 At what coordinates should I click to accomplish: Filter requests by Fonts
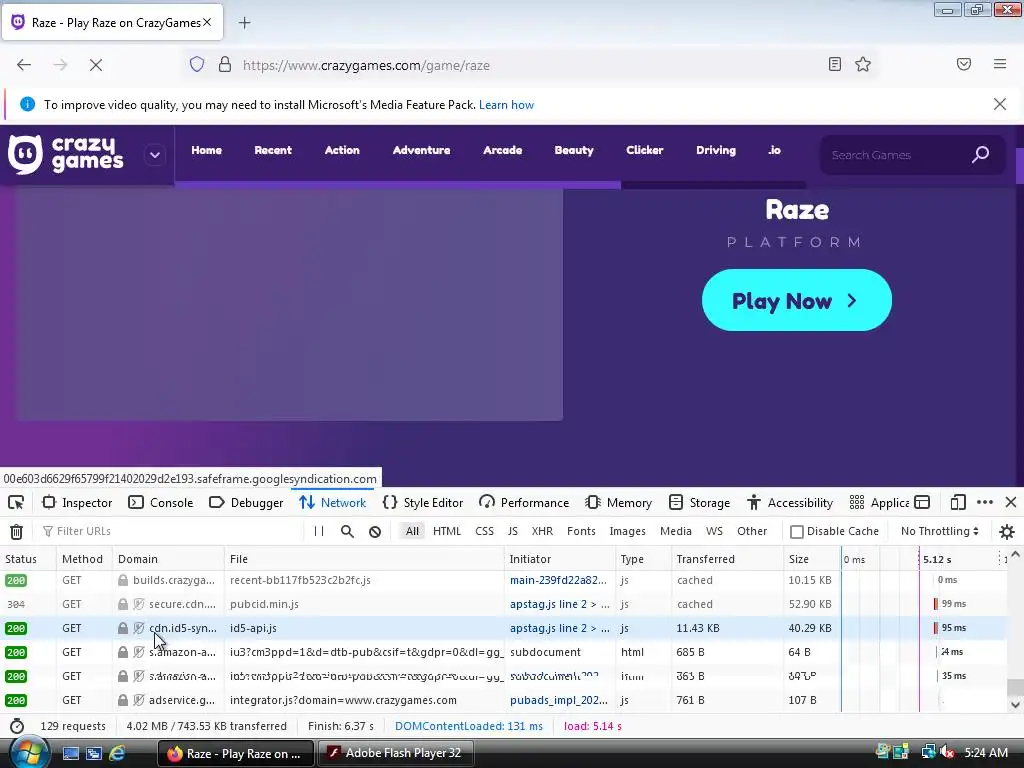pyautogui.click(x=581, y=531)
